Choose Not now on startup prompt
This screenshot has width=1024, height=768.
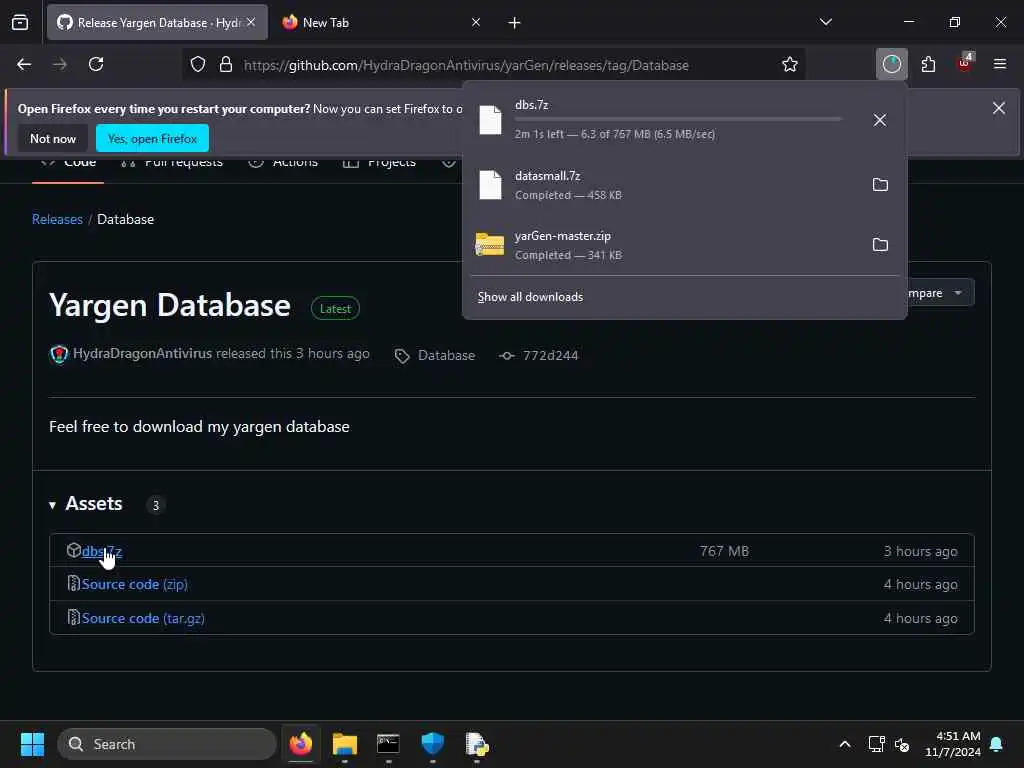53,138
